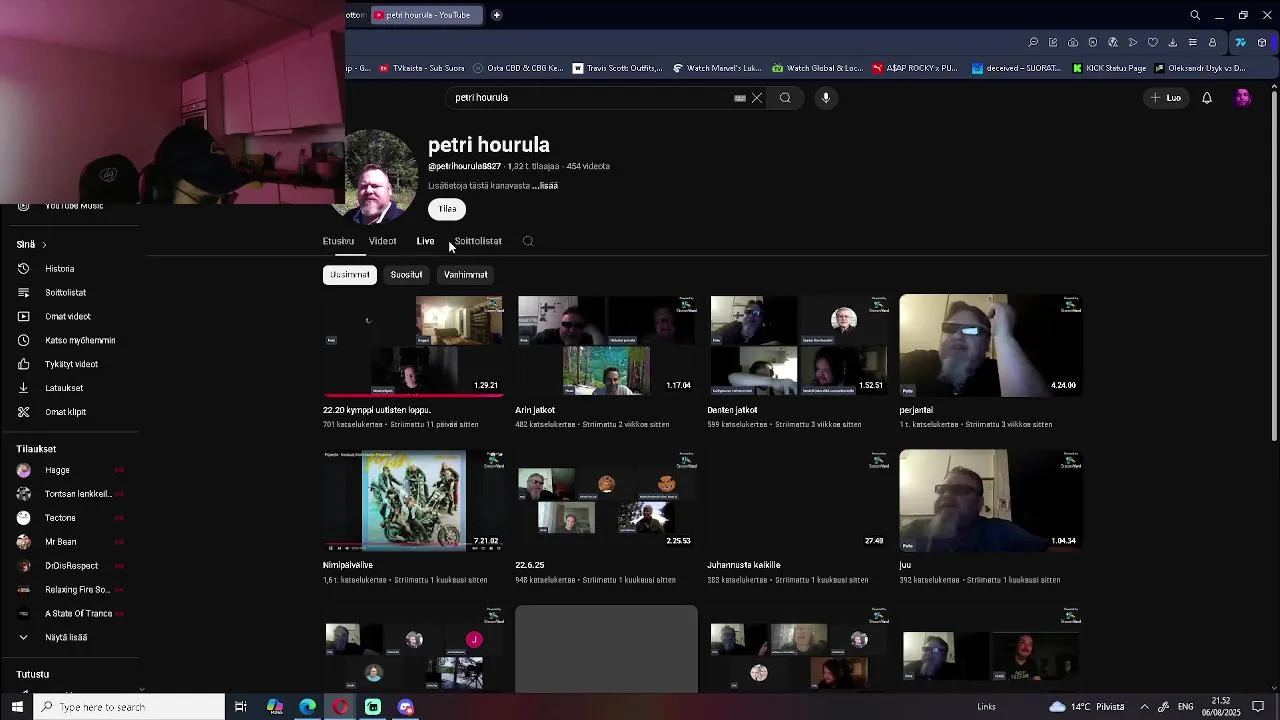Click the '22.6.25' video title
Image resolution: width=1280 pixels, height=720 pixels.
pos(529,565)
